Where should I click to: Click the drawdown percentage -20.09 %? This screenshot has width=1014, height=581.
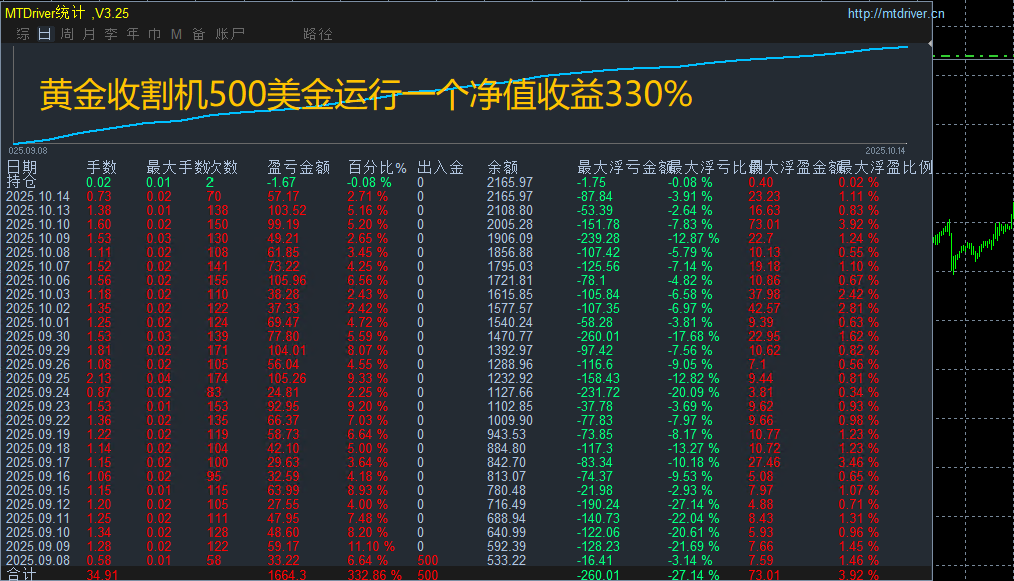693,392
